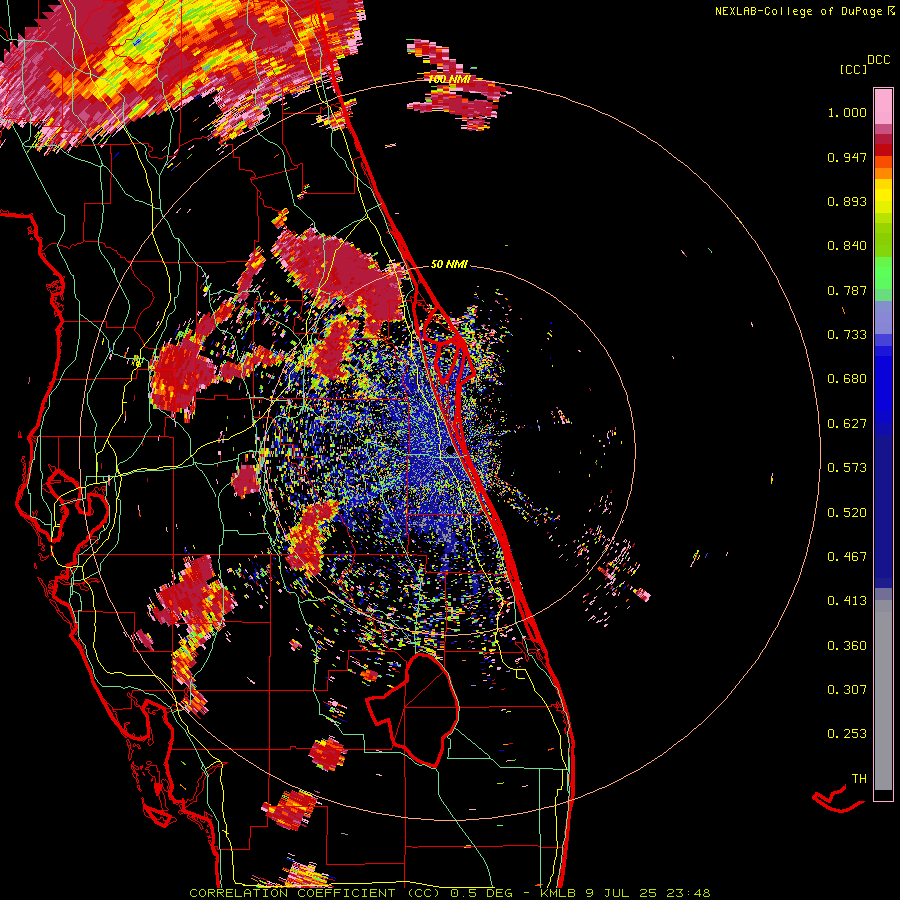This screenshot has height=900, width=900.
Task: Click the 0.573 legend value
Action: coord(847,468)
